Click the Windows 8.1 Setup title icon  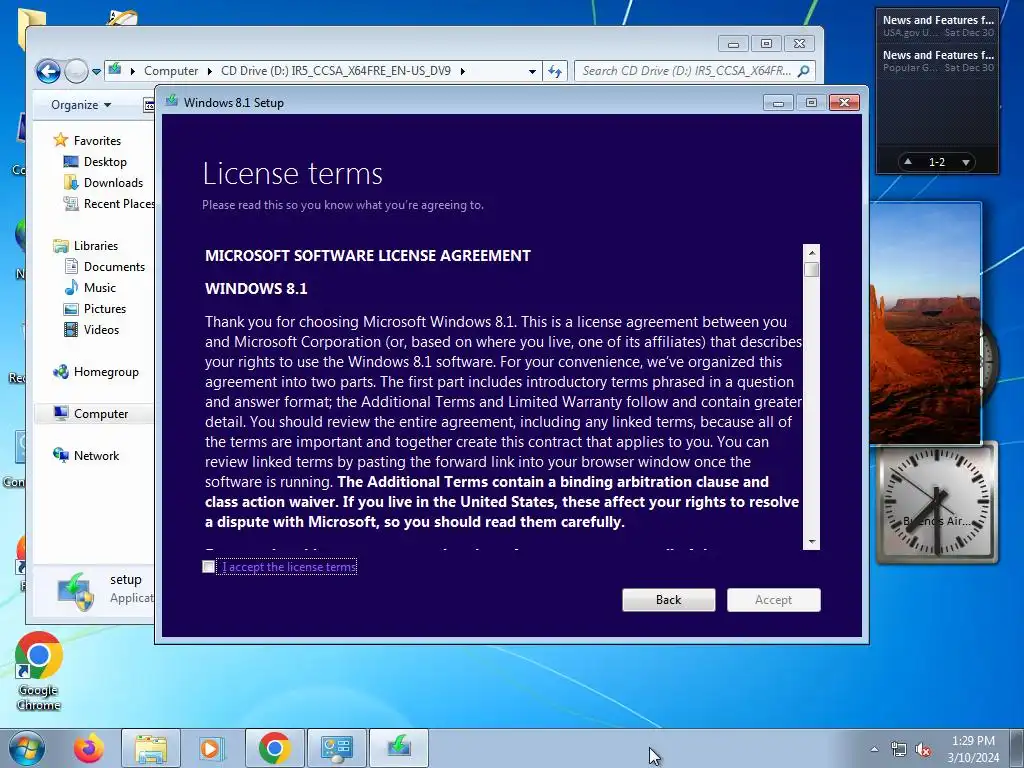tap(172, 101)
